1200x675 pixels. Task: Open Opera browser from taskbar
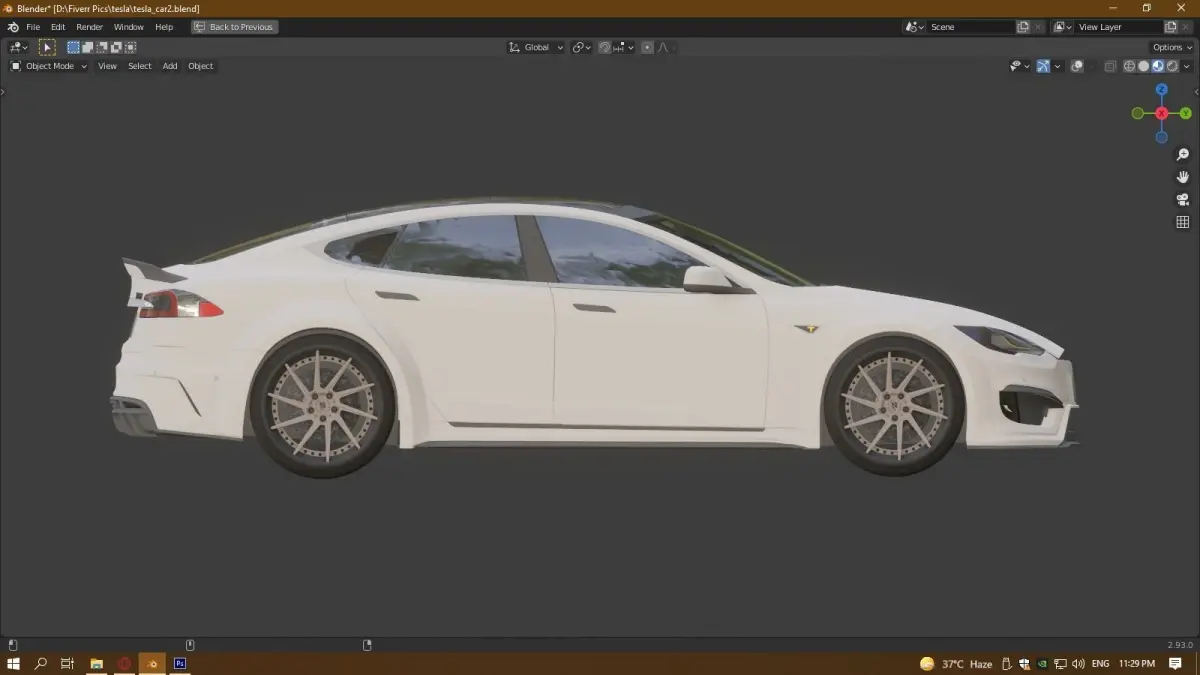pos(124,663)
